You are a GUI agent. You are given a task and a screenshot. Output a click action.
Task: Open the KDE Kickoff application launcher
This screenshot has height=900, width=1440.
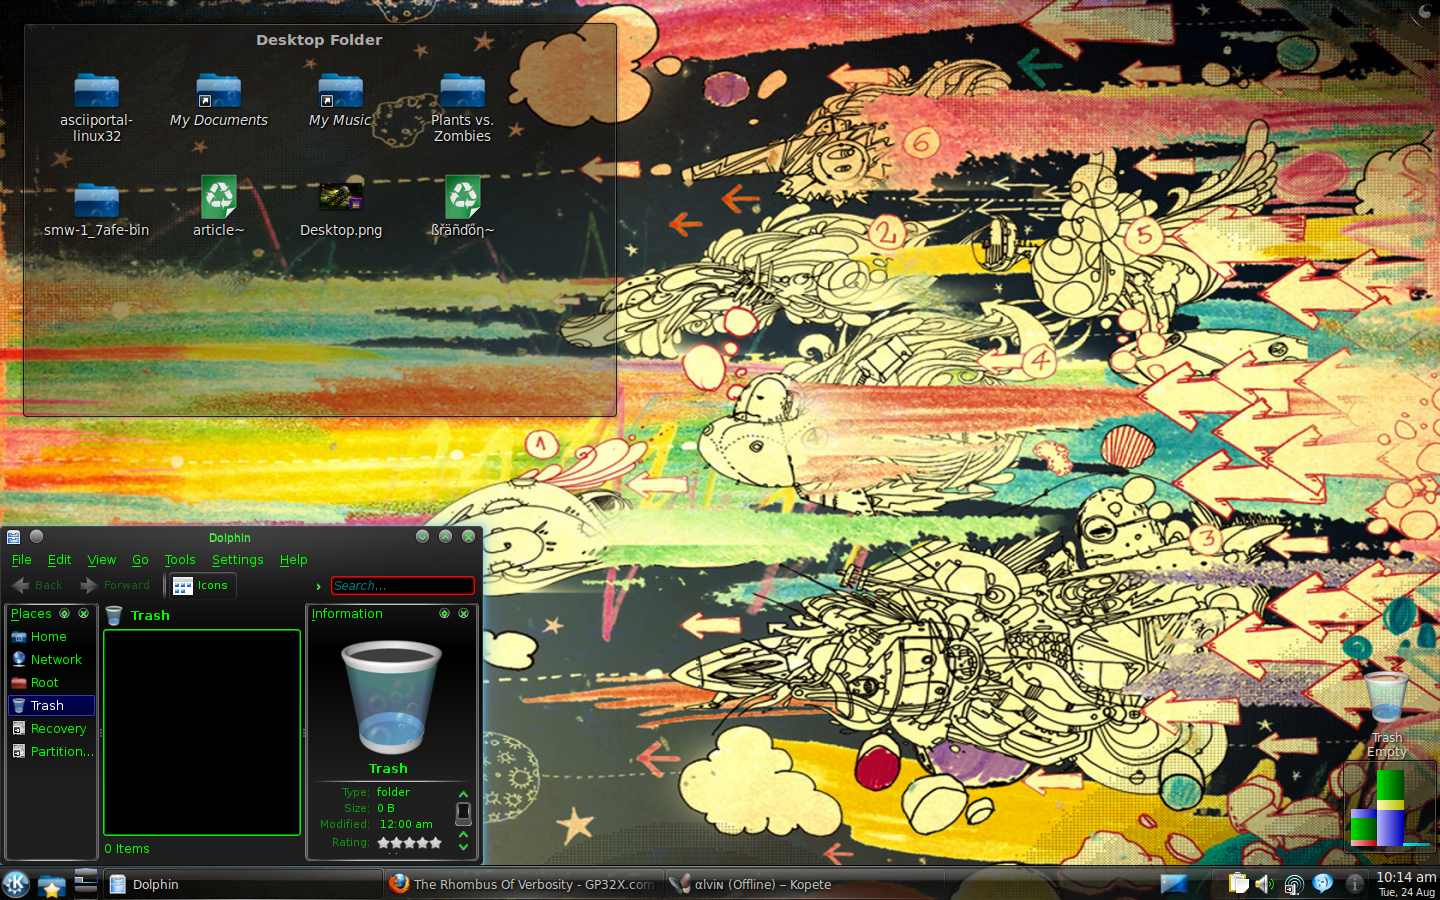pyautogui.click(x=16, y=884)
